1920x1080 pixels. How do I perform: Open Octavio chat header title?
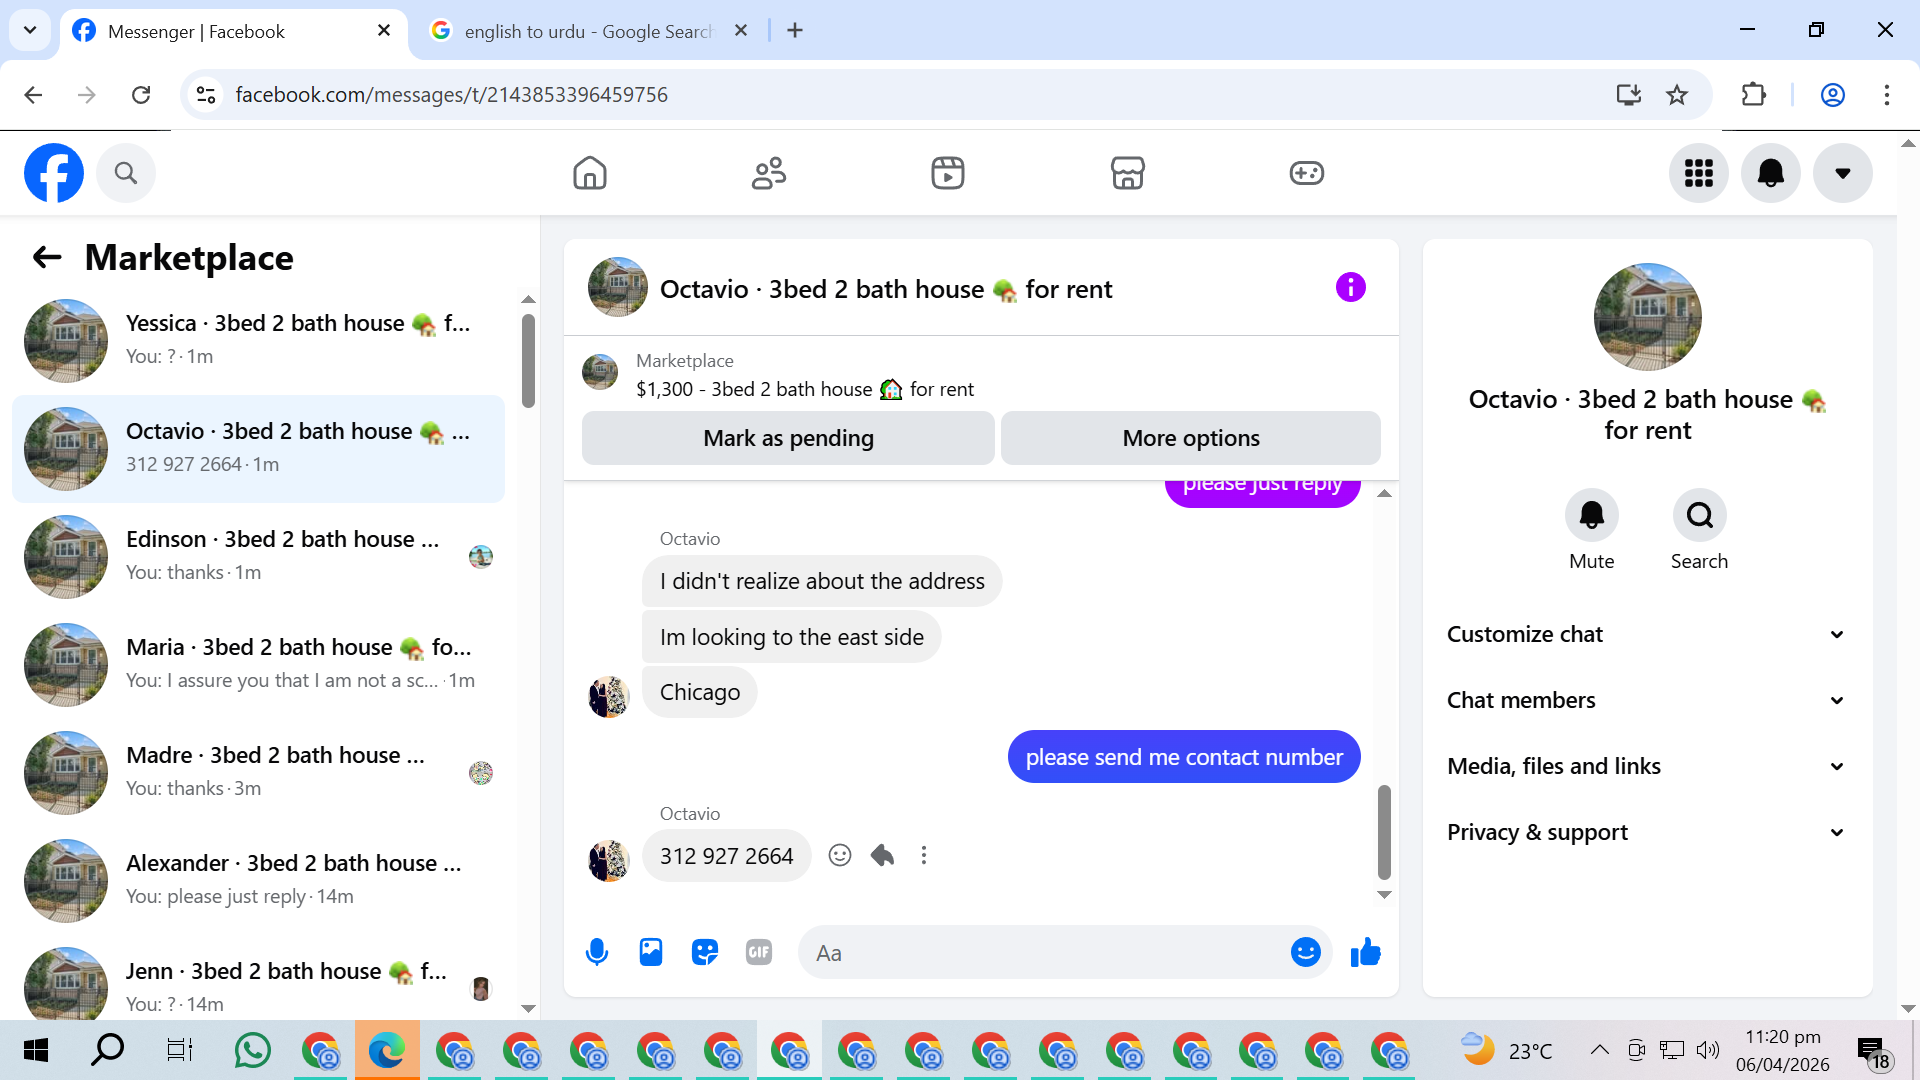tap(886, 289)
